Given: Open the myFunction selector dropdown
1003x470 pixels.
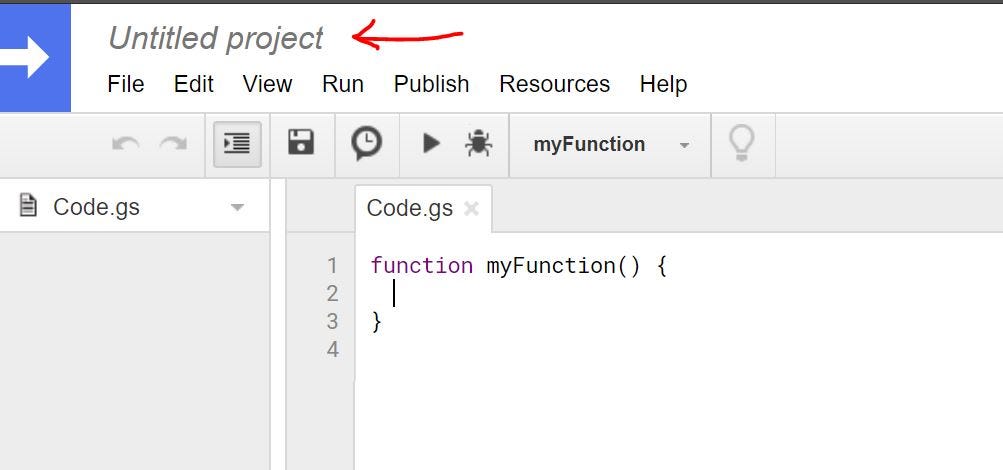Looking at the screenshot, I should click(x=610, y=145).
